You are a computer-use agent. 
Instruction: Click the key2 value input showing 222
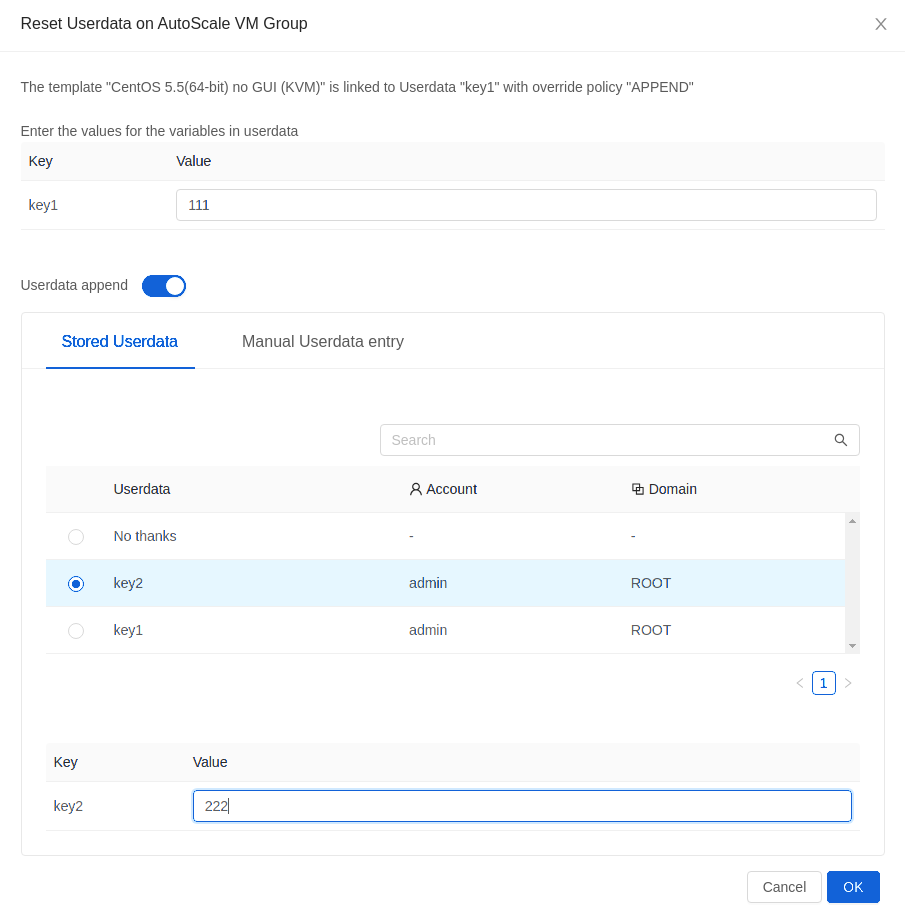[522, 805]
